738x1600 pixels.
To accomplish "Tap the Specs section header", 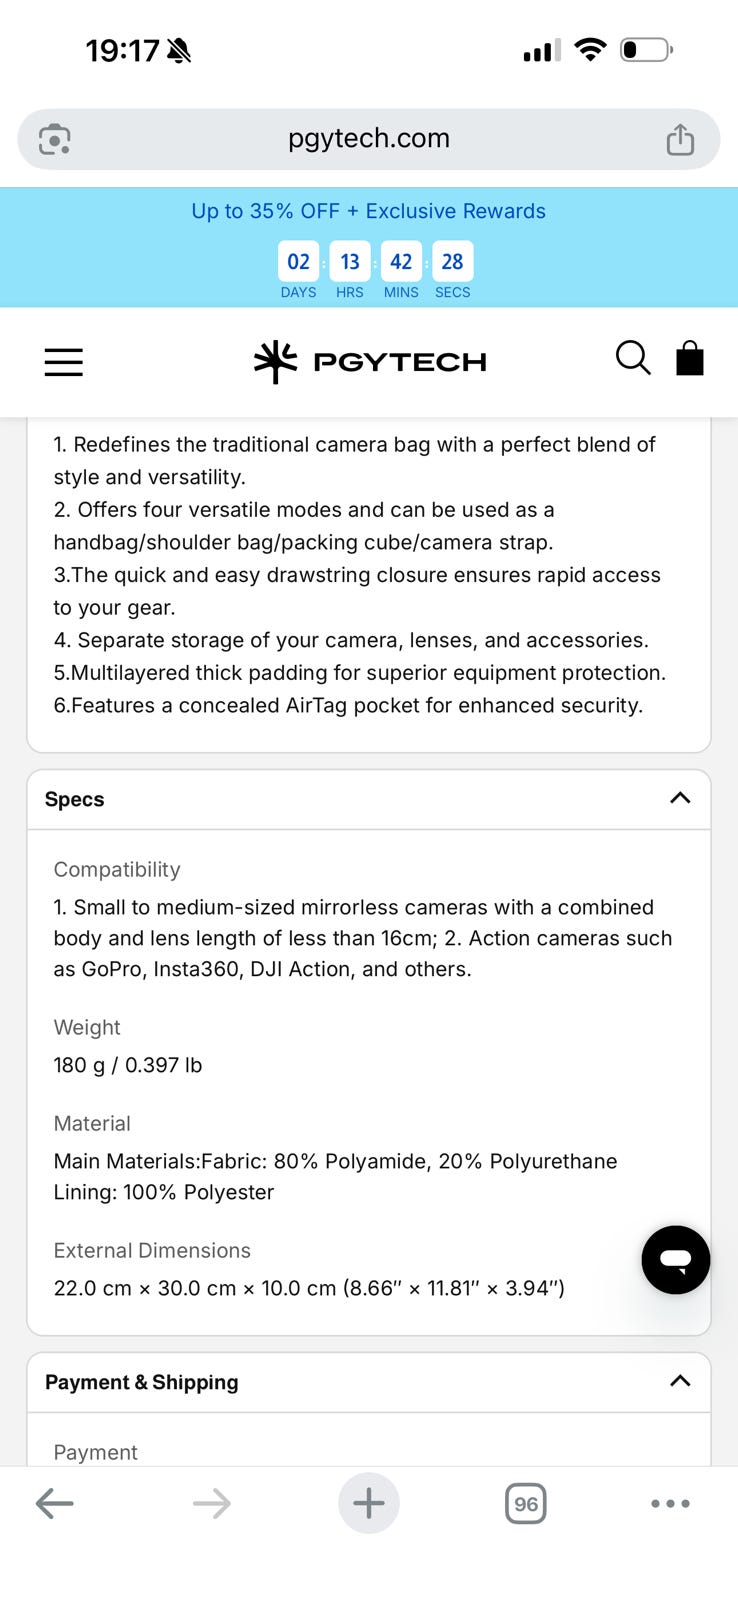I will [x=369, y=799].
